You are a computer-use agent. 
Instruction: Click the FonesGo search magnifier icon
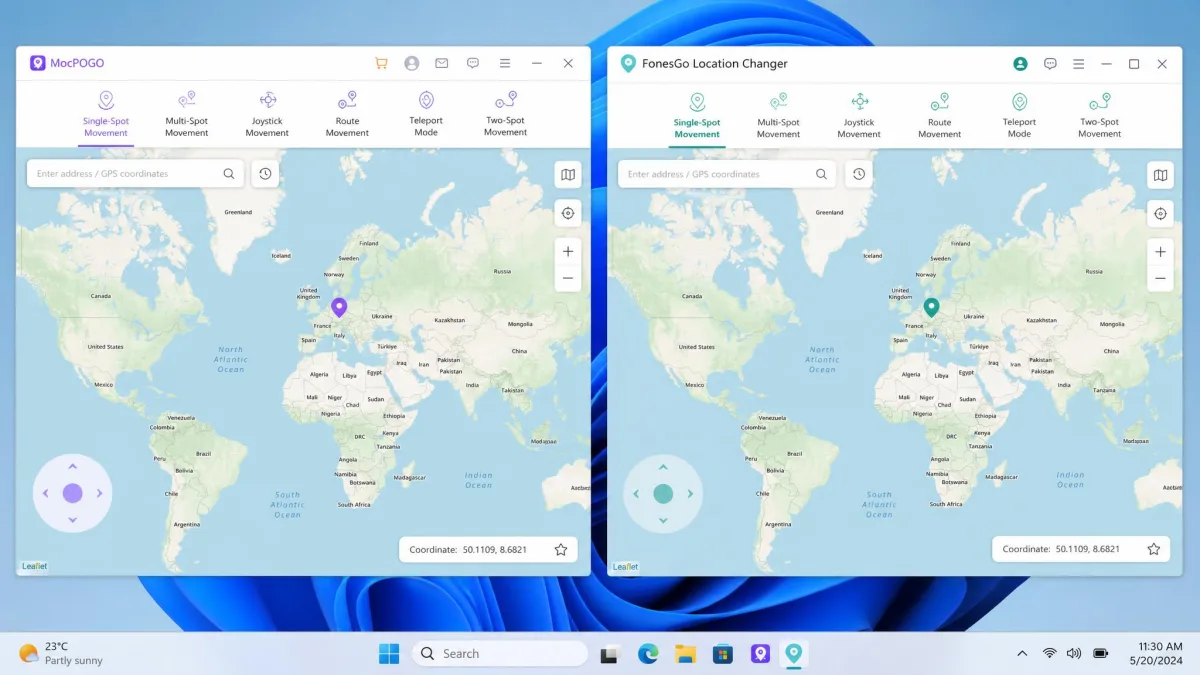[822, 174]
